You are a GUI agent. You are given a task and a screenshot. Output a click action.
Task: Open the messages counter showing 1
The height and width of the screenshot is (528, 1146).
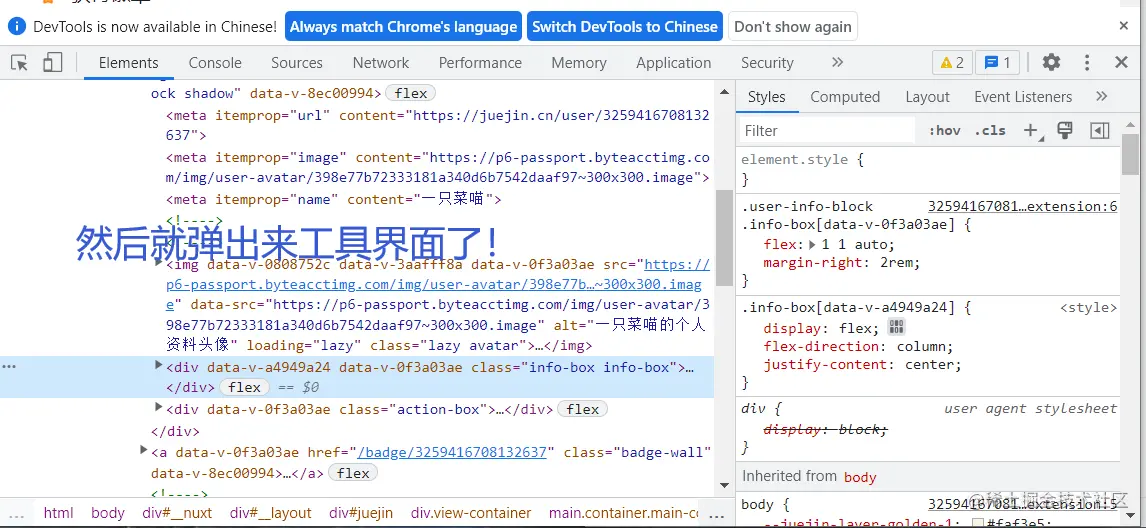tap(998, 63)
